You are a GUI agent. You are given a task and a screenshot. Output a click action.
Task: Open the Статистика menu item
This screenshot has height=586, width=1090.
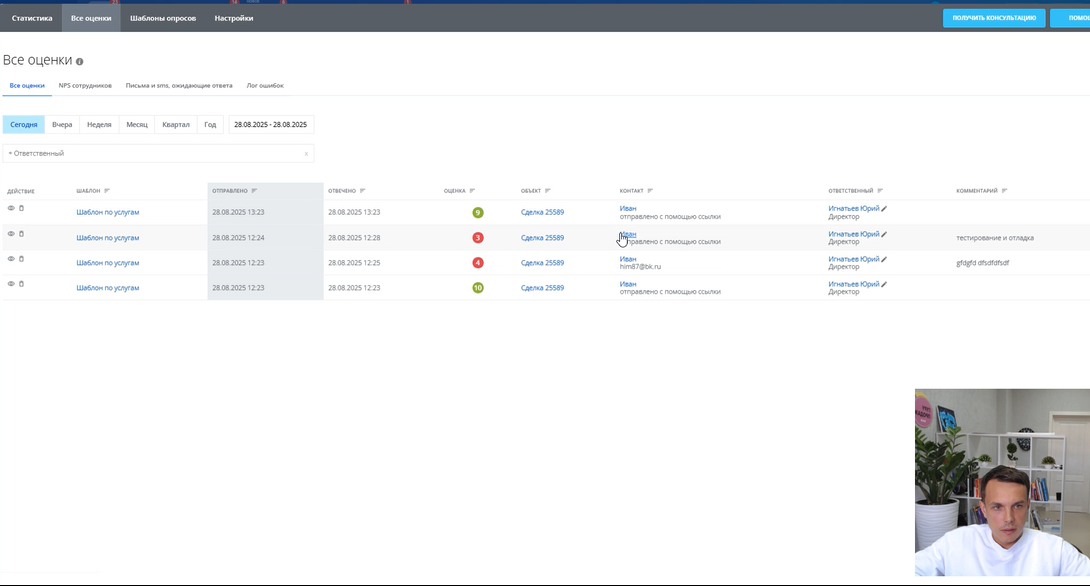[32, 18]
